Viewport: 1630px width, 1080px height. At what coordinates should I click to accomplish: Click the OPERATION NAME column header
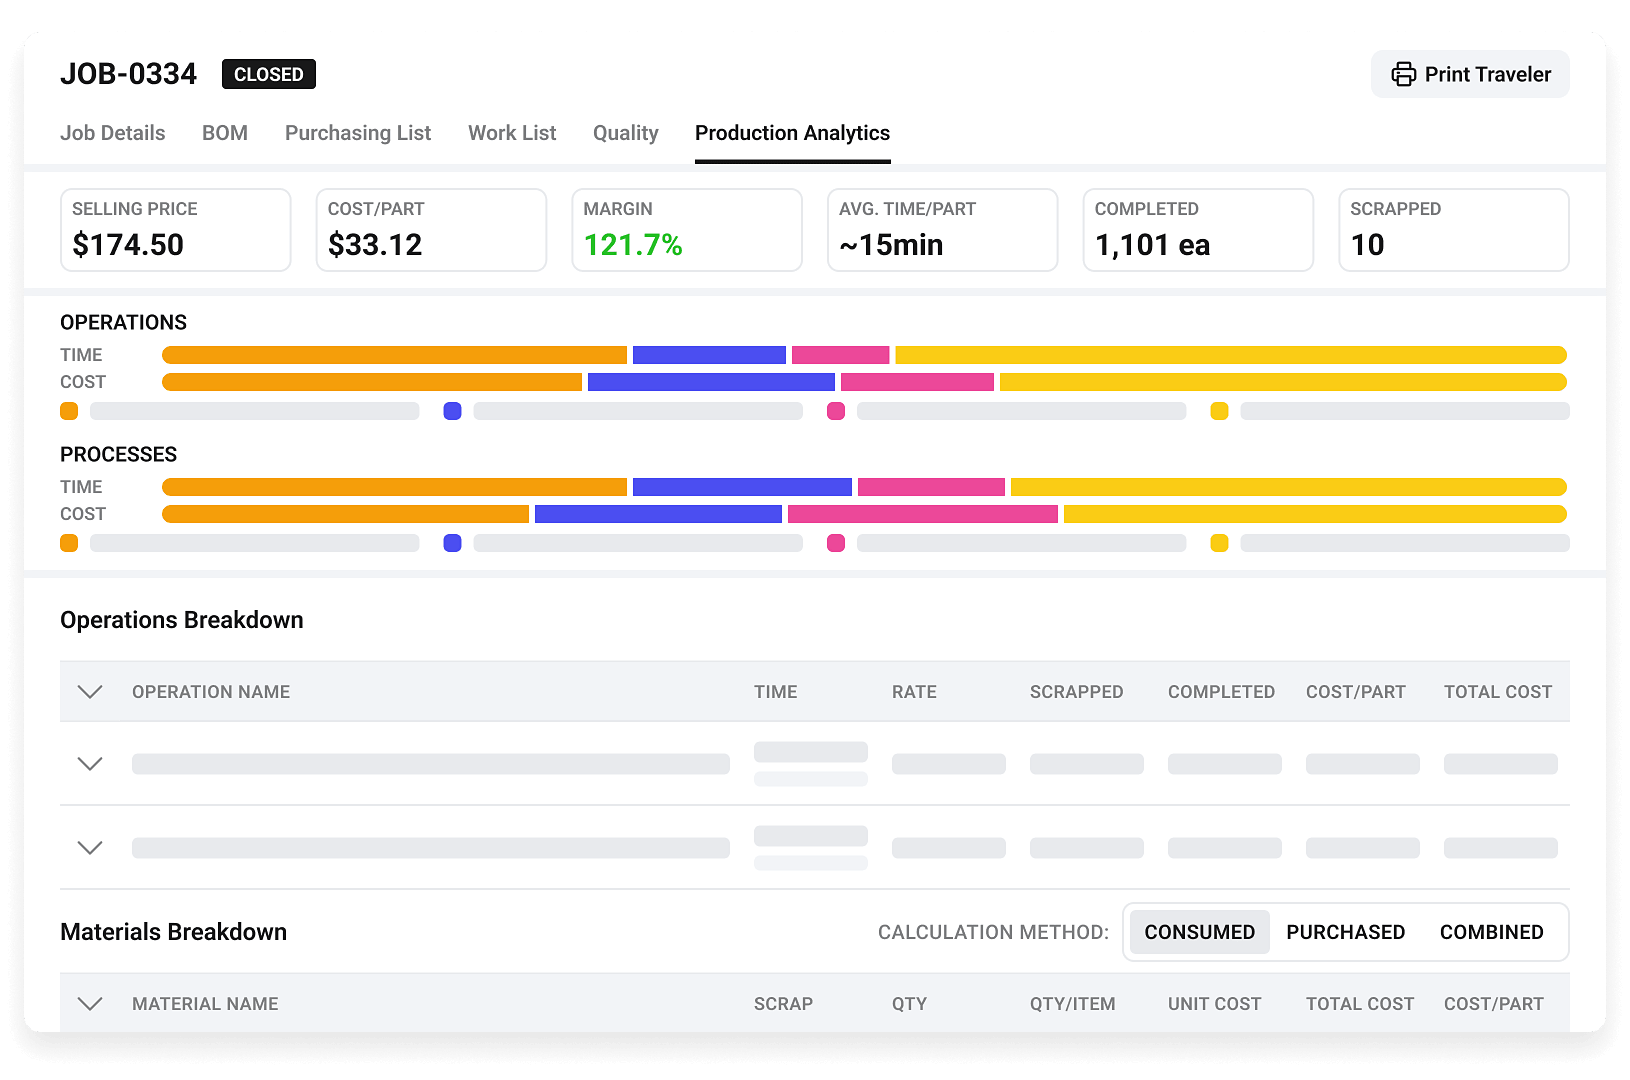tap(211, 692)
